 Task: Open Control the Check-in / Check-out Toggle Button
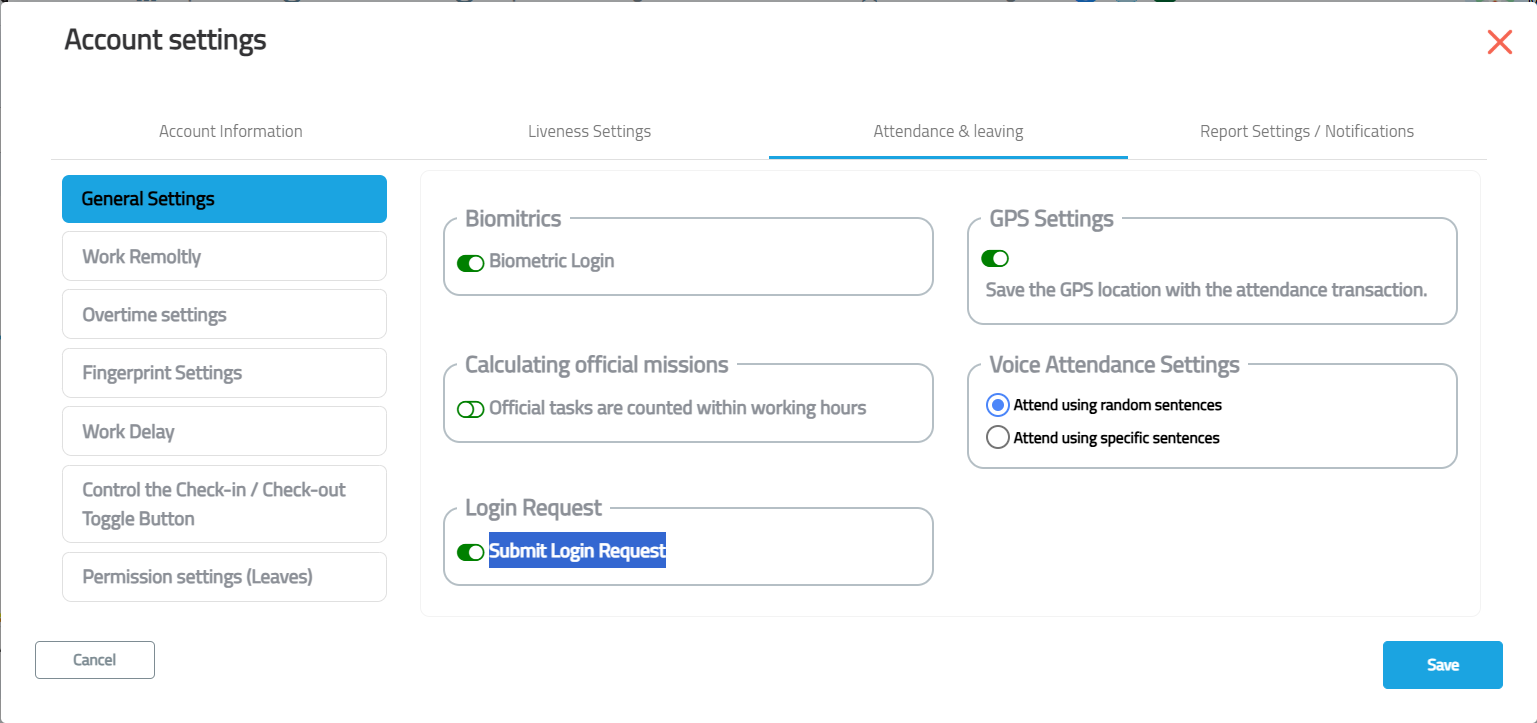(224, 504)
